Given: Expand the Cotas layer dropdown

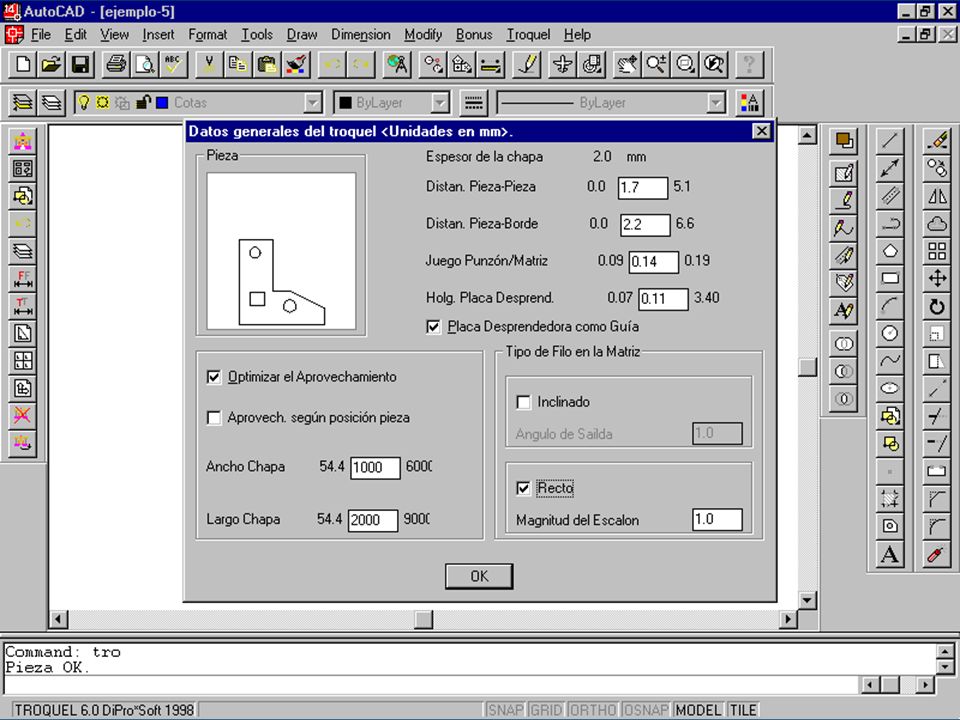Looking at the screenshot, I should 313,103.
